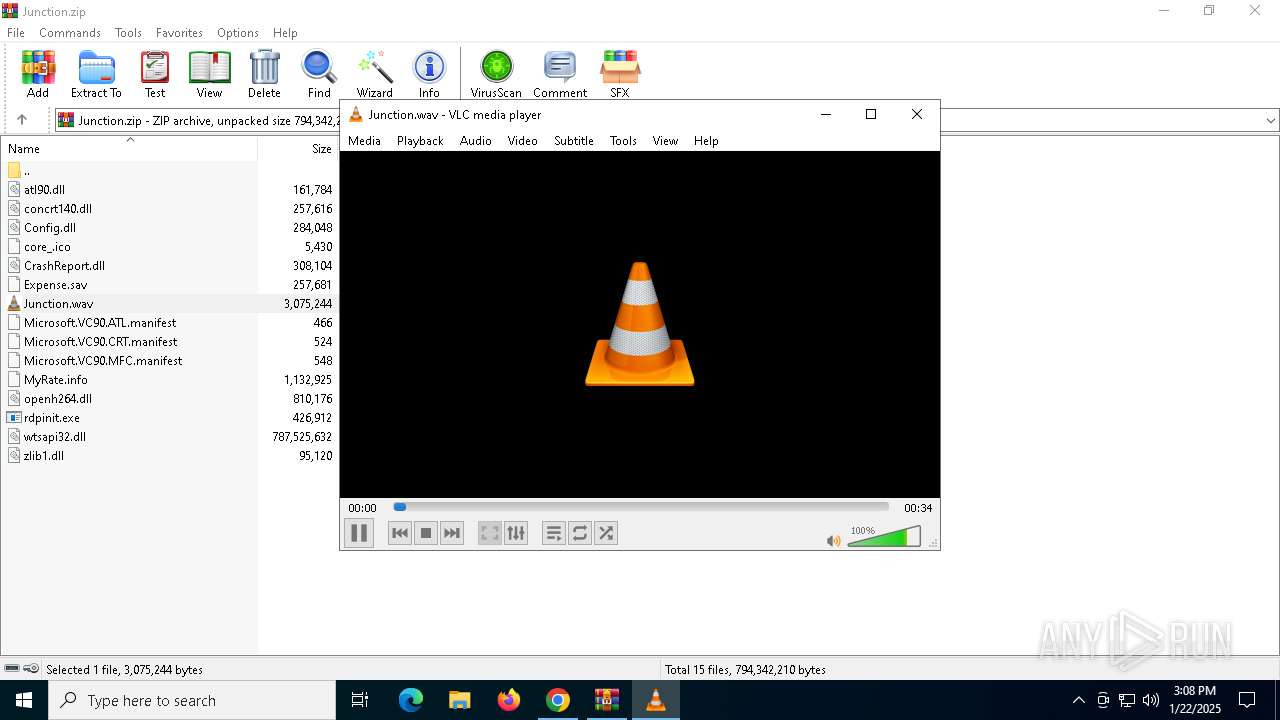Image resolution: width=1280 pixels, height=720 pixels.
Task: Open the WinRAR Favorites menu
Action: [179, 33]
